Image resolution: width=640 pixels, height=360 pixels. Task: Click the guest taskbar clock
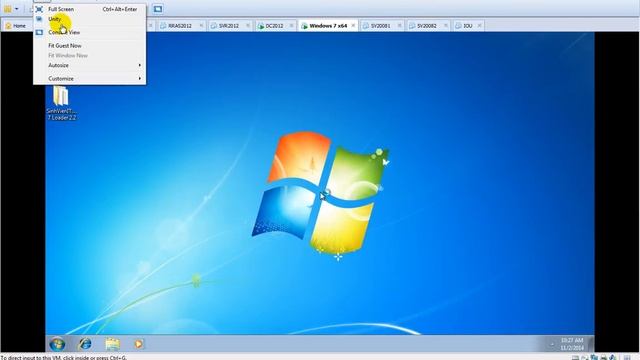click(572, 344)
